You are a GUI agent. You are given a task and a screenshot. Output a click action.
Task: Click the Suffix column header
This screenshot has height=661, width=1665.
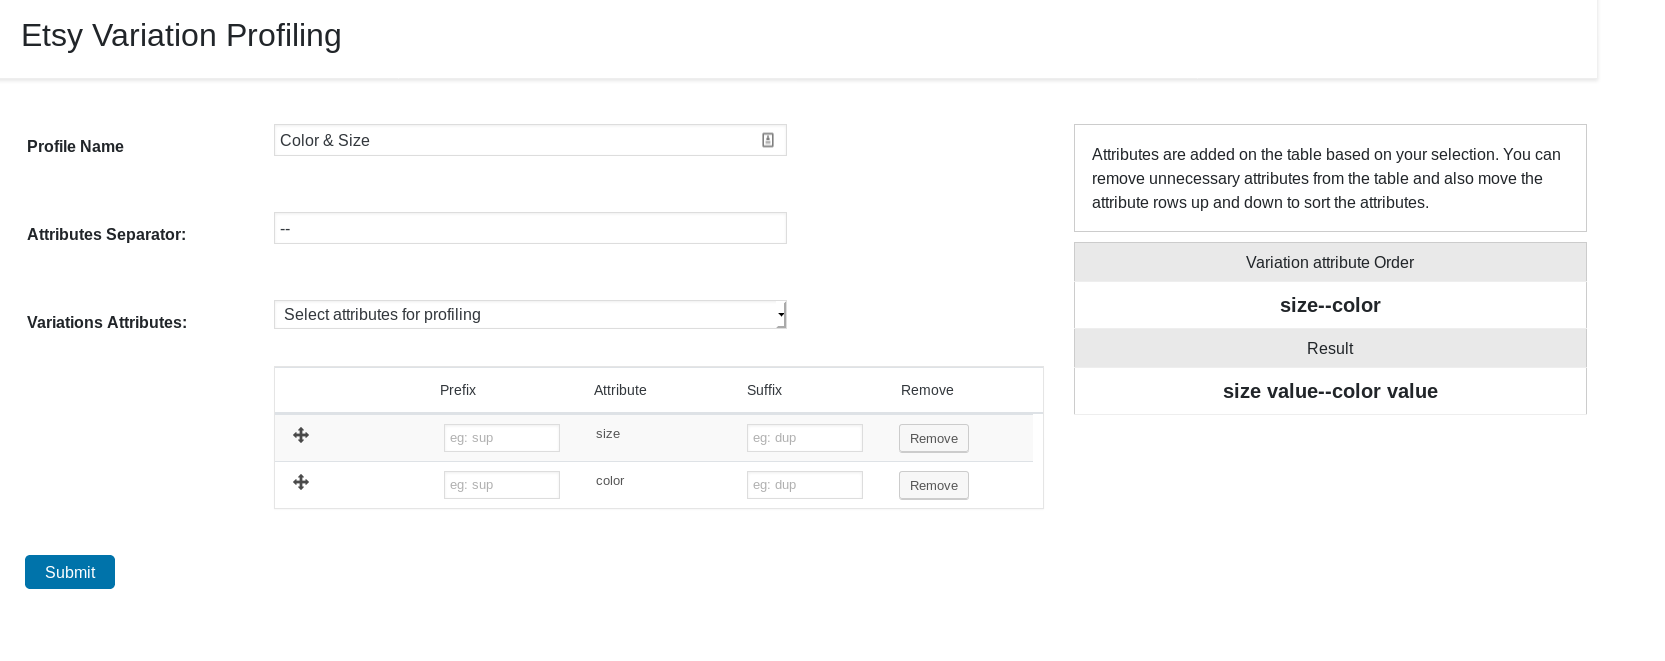pyautogui.click(x=764, y=390)
